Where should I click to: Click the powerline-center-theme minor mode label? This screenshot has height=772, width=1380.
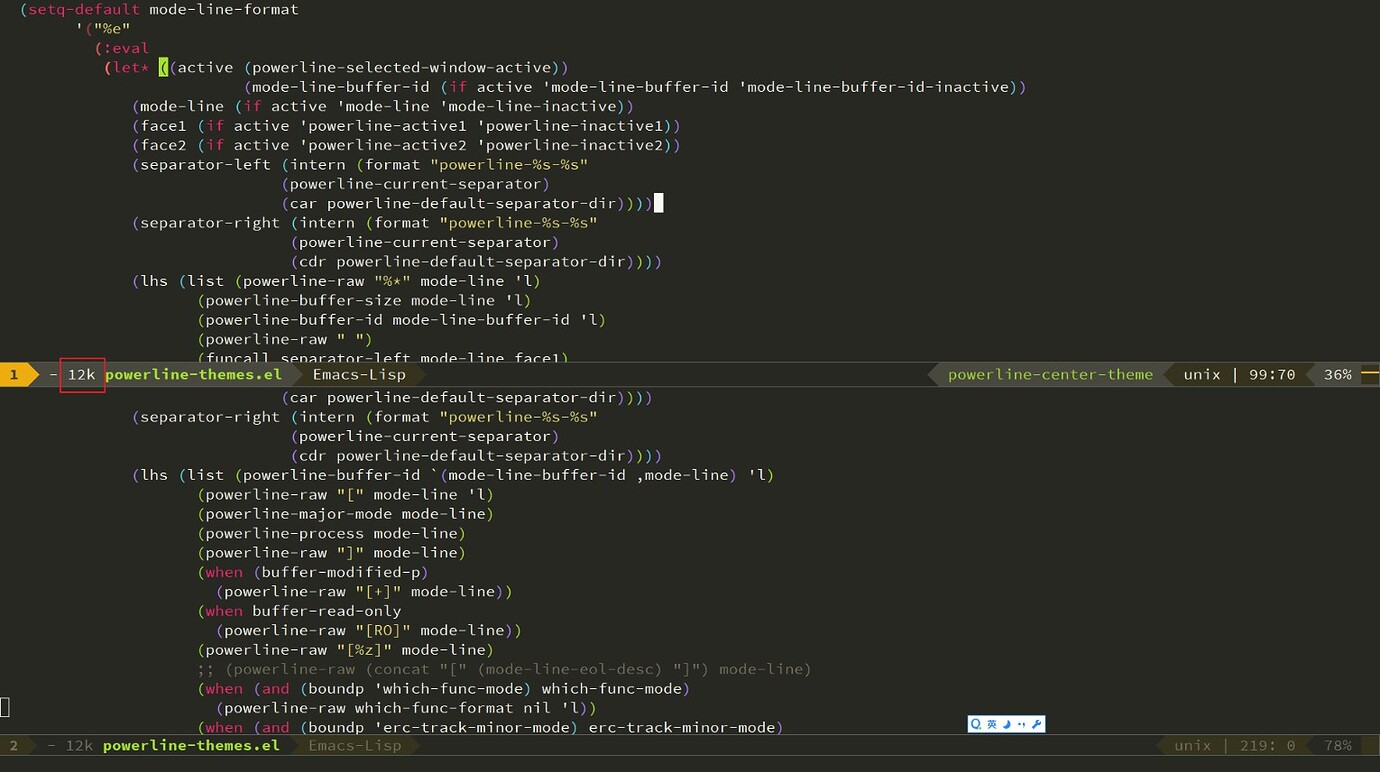click(1049, 374)
